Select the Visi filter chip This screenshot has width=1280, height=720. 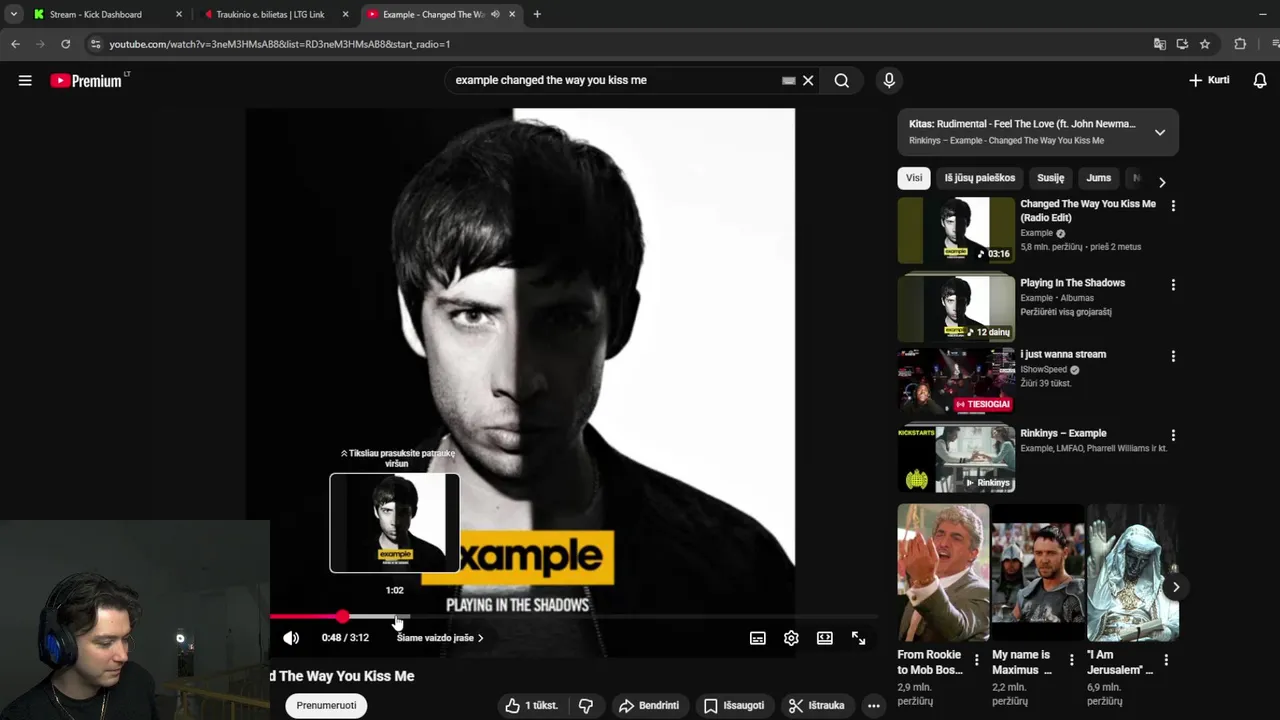(914, 178)
